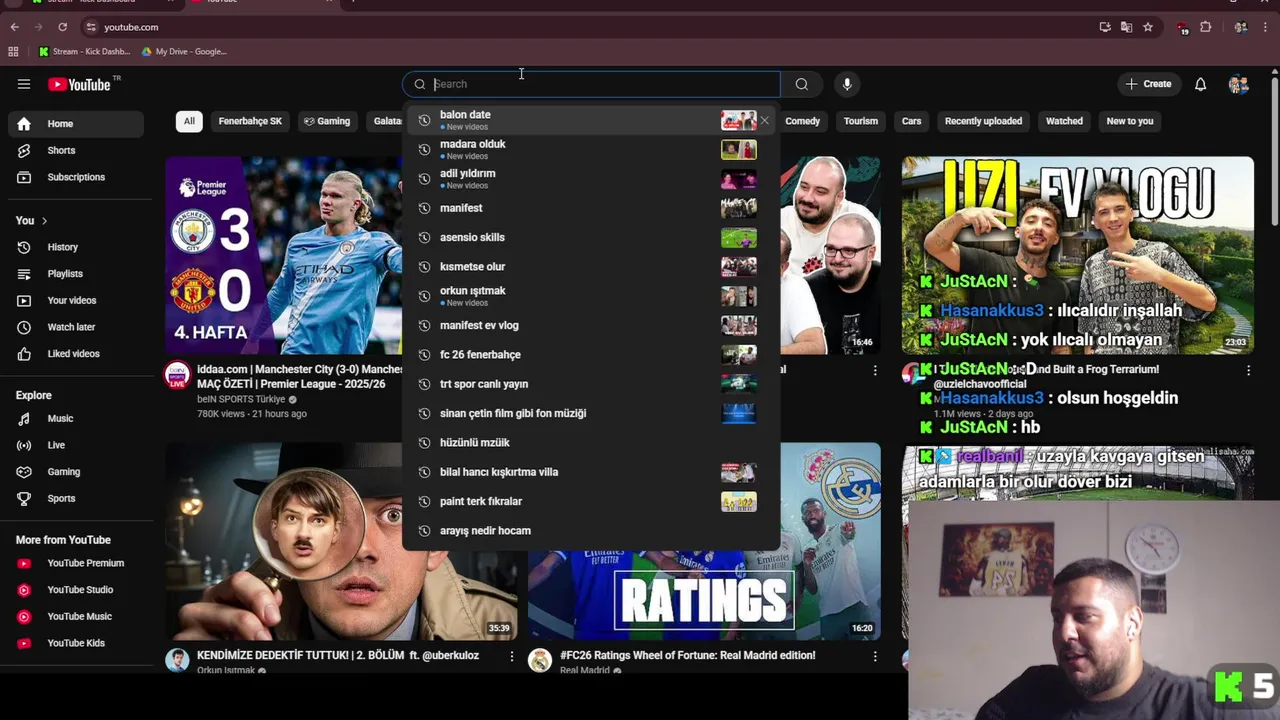Open Playlists in sidebar

tap(76, 274)
